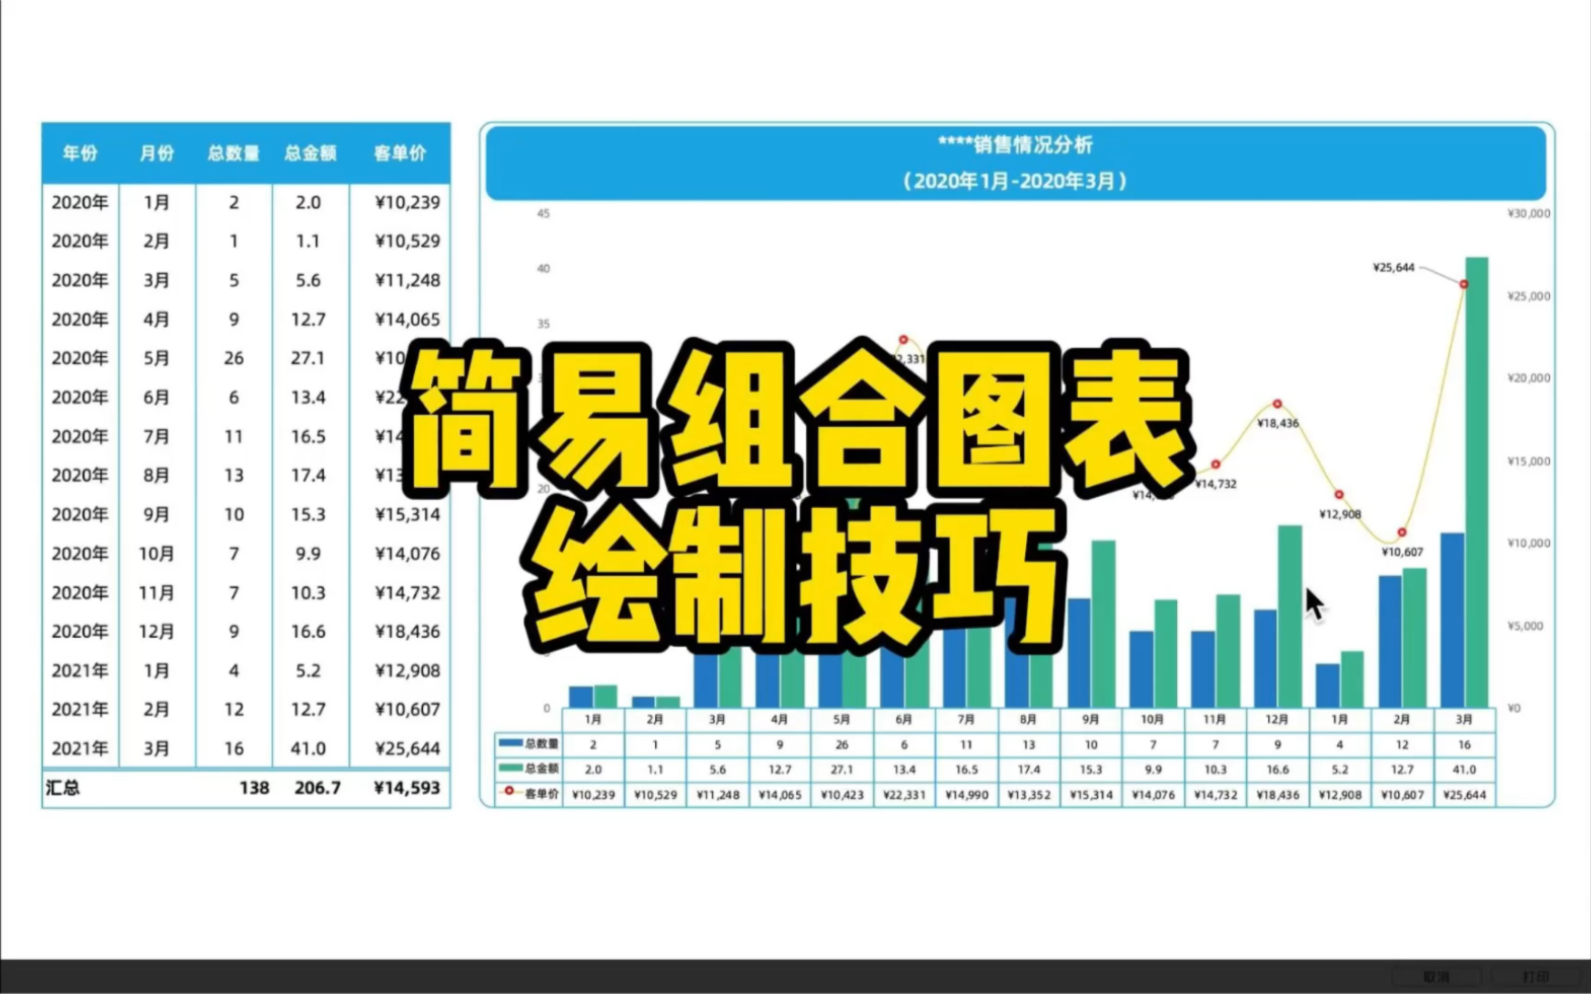Click the ¥12,908 data label on the line chart

point(1340,515)
